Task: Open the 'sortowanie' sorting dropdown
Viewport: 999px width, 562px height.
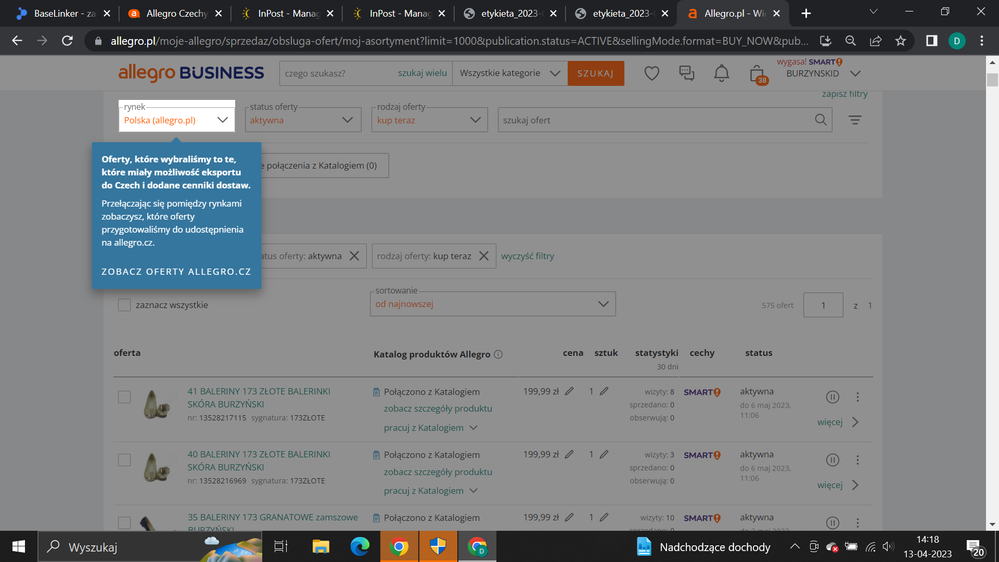Action: (492, 304)
